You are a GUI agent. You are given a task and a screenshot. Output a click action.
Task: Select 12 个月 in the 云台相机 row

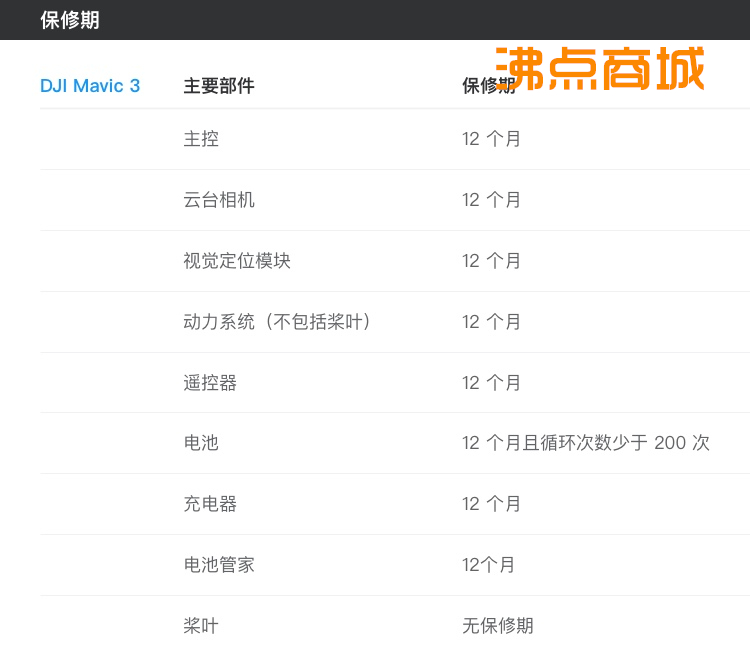click(491, 200)
